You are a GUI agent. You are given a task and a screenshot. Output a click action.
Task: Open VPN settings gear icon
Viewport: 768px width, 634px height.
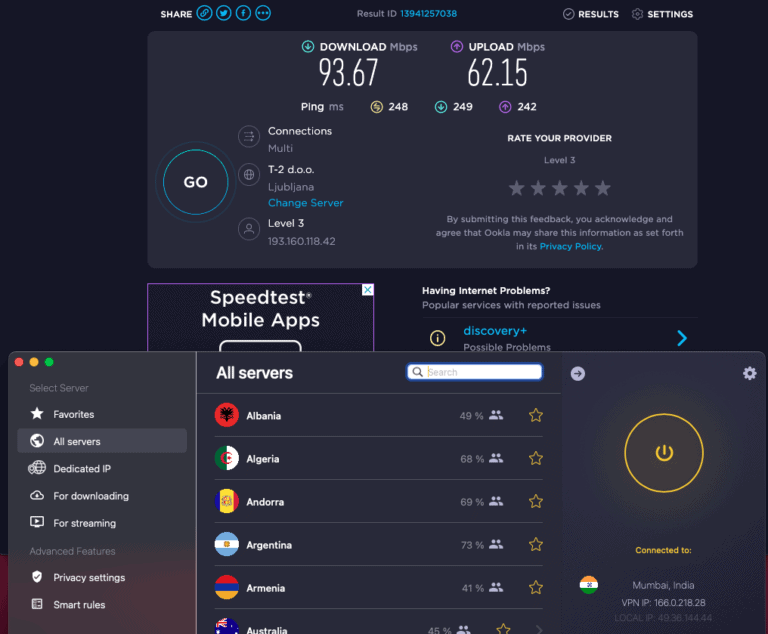tap(749, 373)
